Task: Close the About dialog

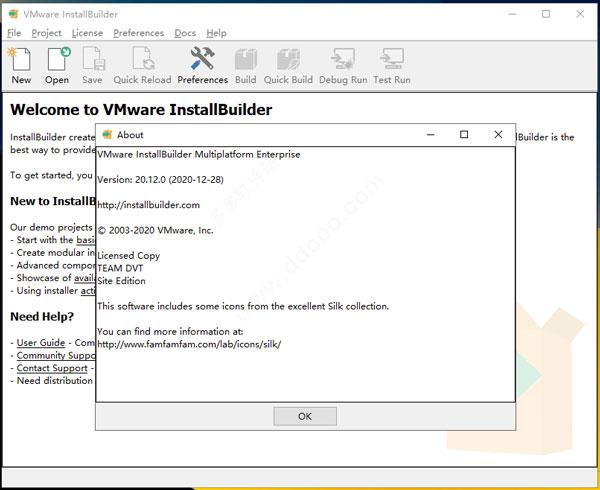Action: (x=498, y=135)
